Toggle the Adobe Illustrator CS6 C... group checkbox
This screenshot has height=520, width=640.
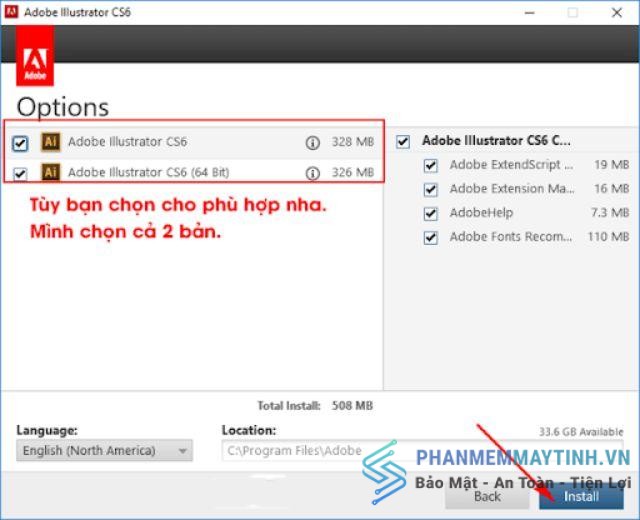click(x=403, y=142)
